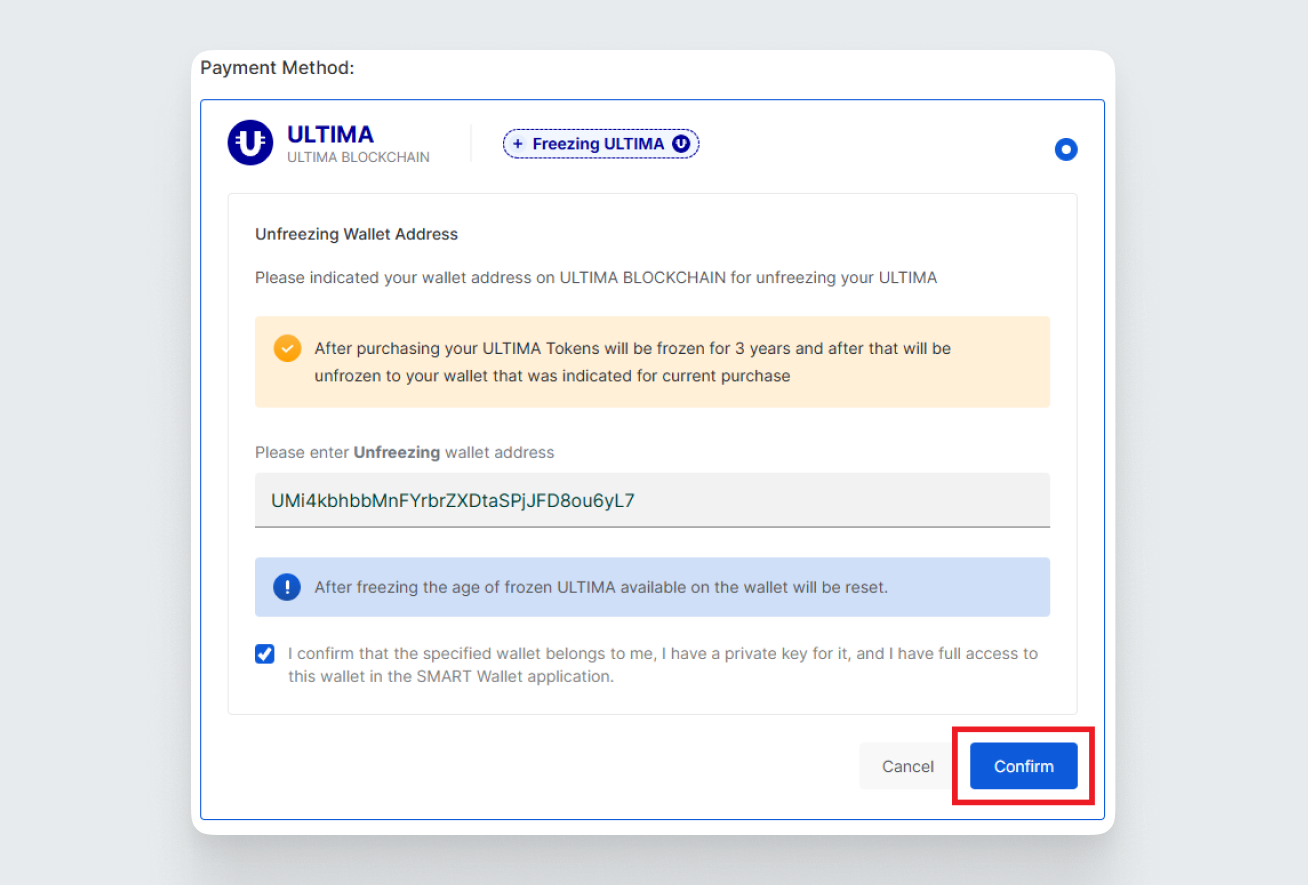Click the ULTIMA BLOCKCHAIN subtitle

click(358, 157)
